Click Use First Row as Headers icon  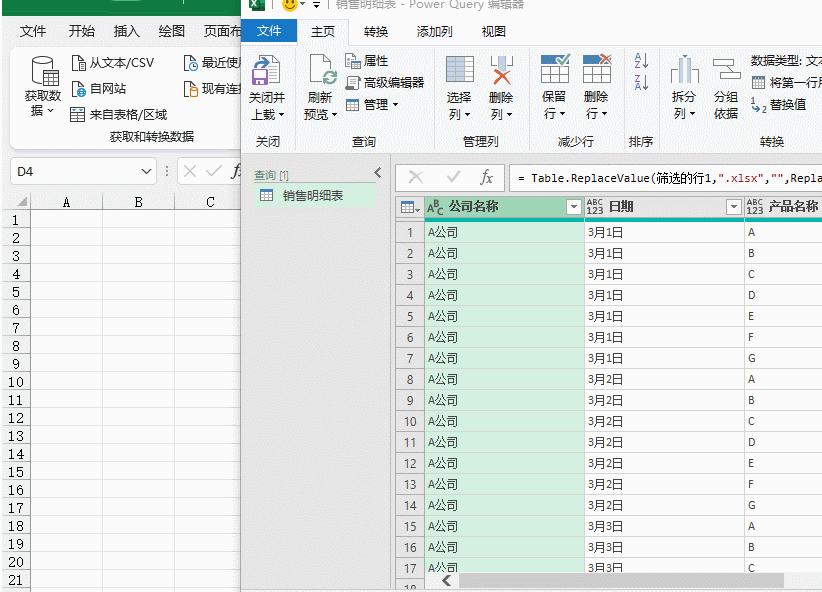pos(758,82)
